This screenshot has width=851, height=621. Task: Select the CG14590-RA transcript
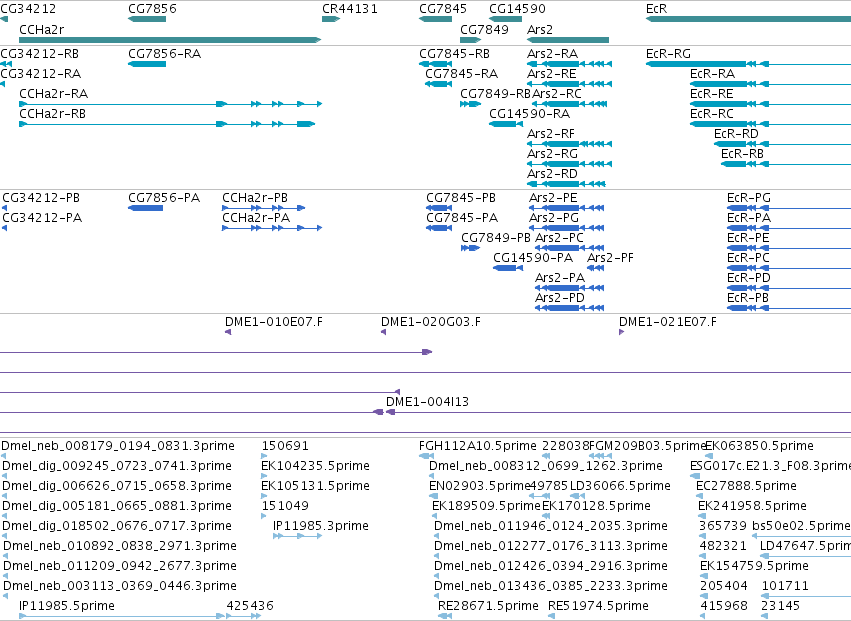pyautogui.click(x=506, y=124)
